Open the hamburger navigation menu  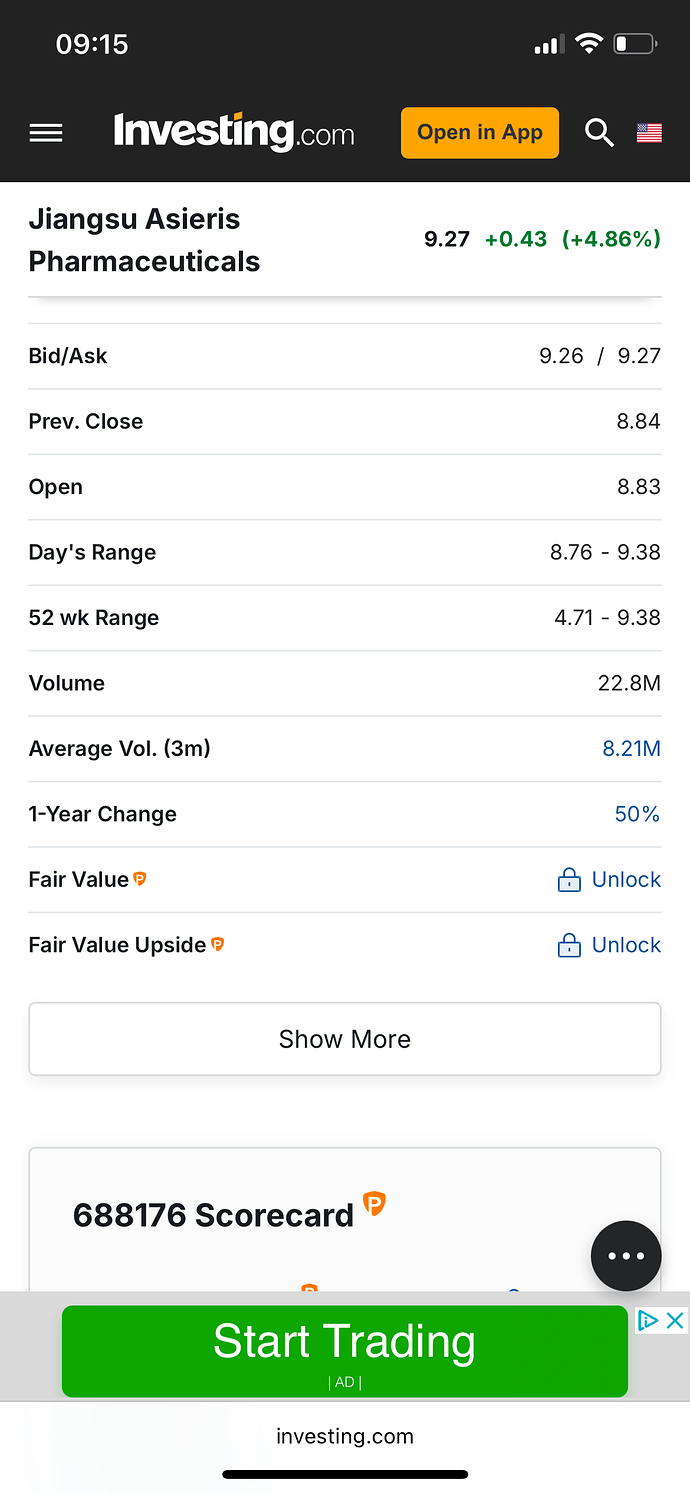coord(46,133)
